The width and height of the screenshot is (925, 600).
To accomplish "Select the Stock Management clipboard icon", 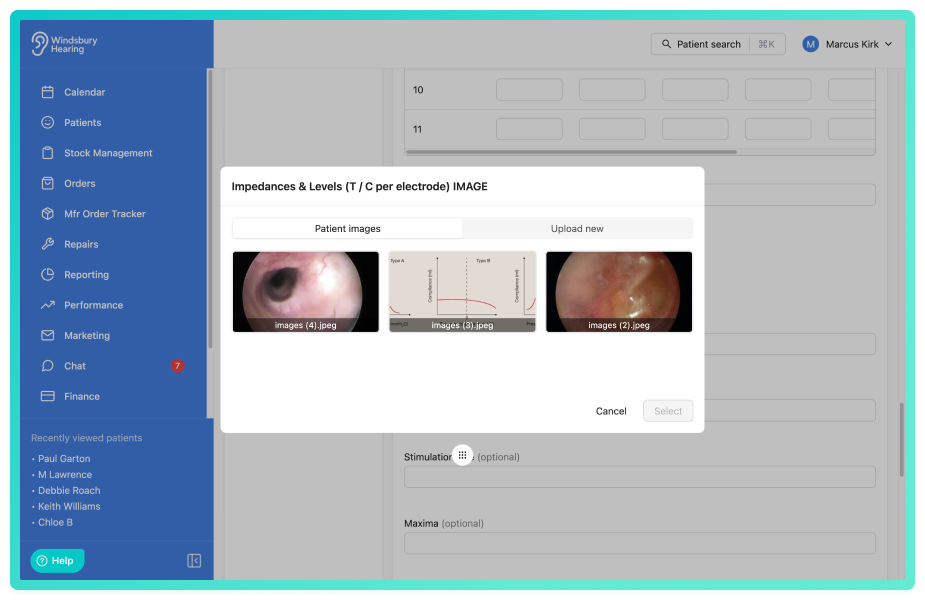I will pos(48,153).
